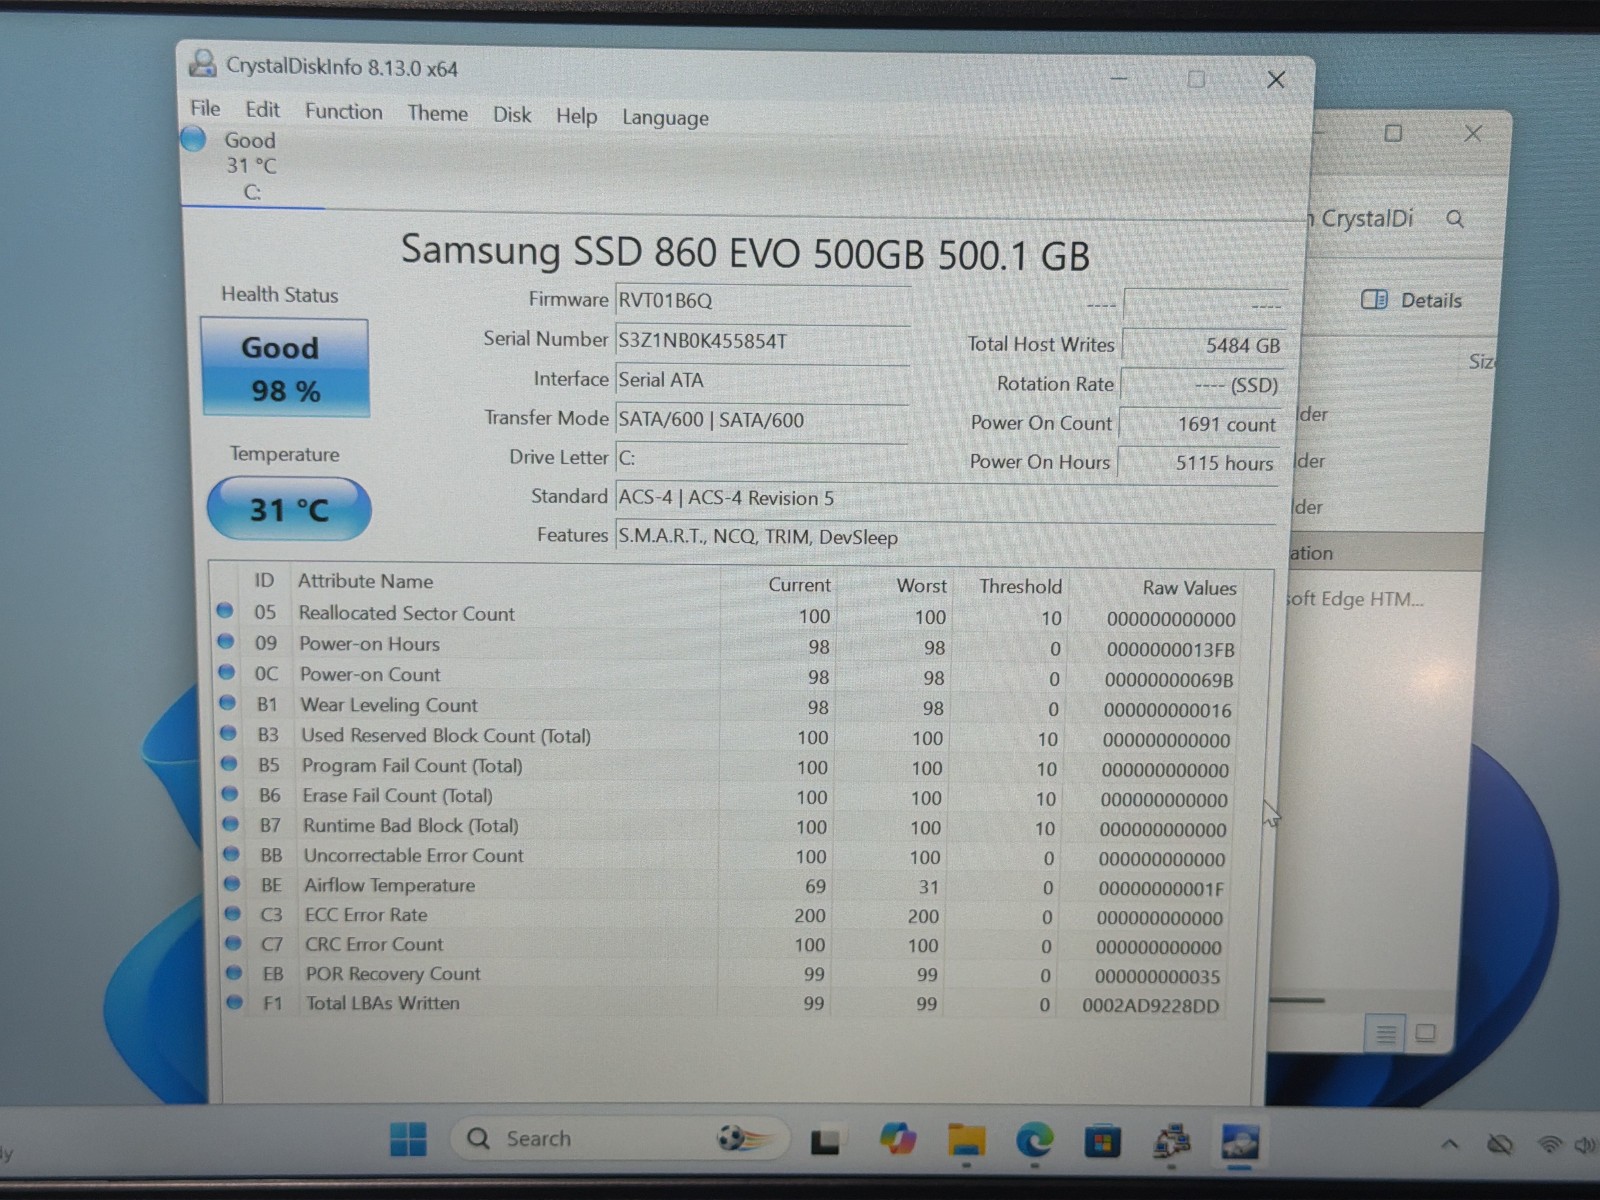Open the Windows Start menu
The image size is (1600, 1200).
[408, 1139]
